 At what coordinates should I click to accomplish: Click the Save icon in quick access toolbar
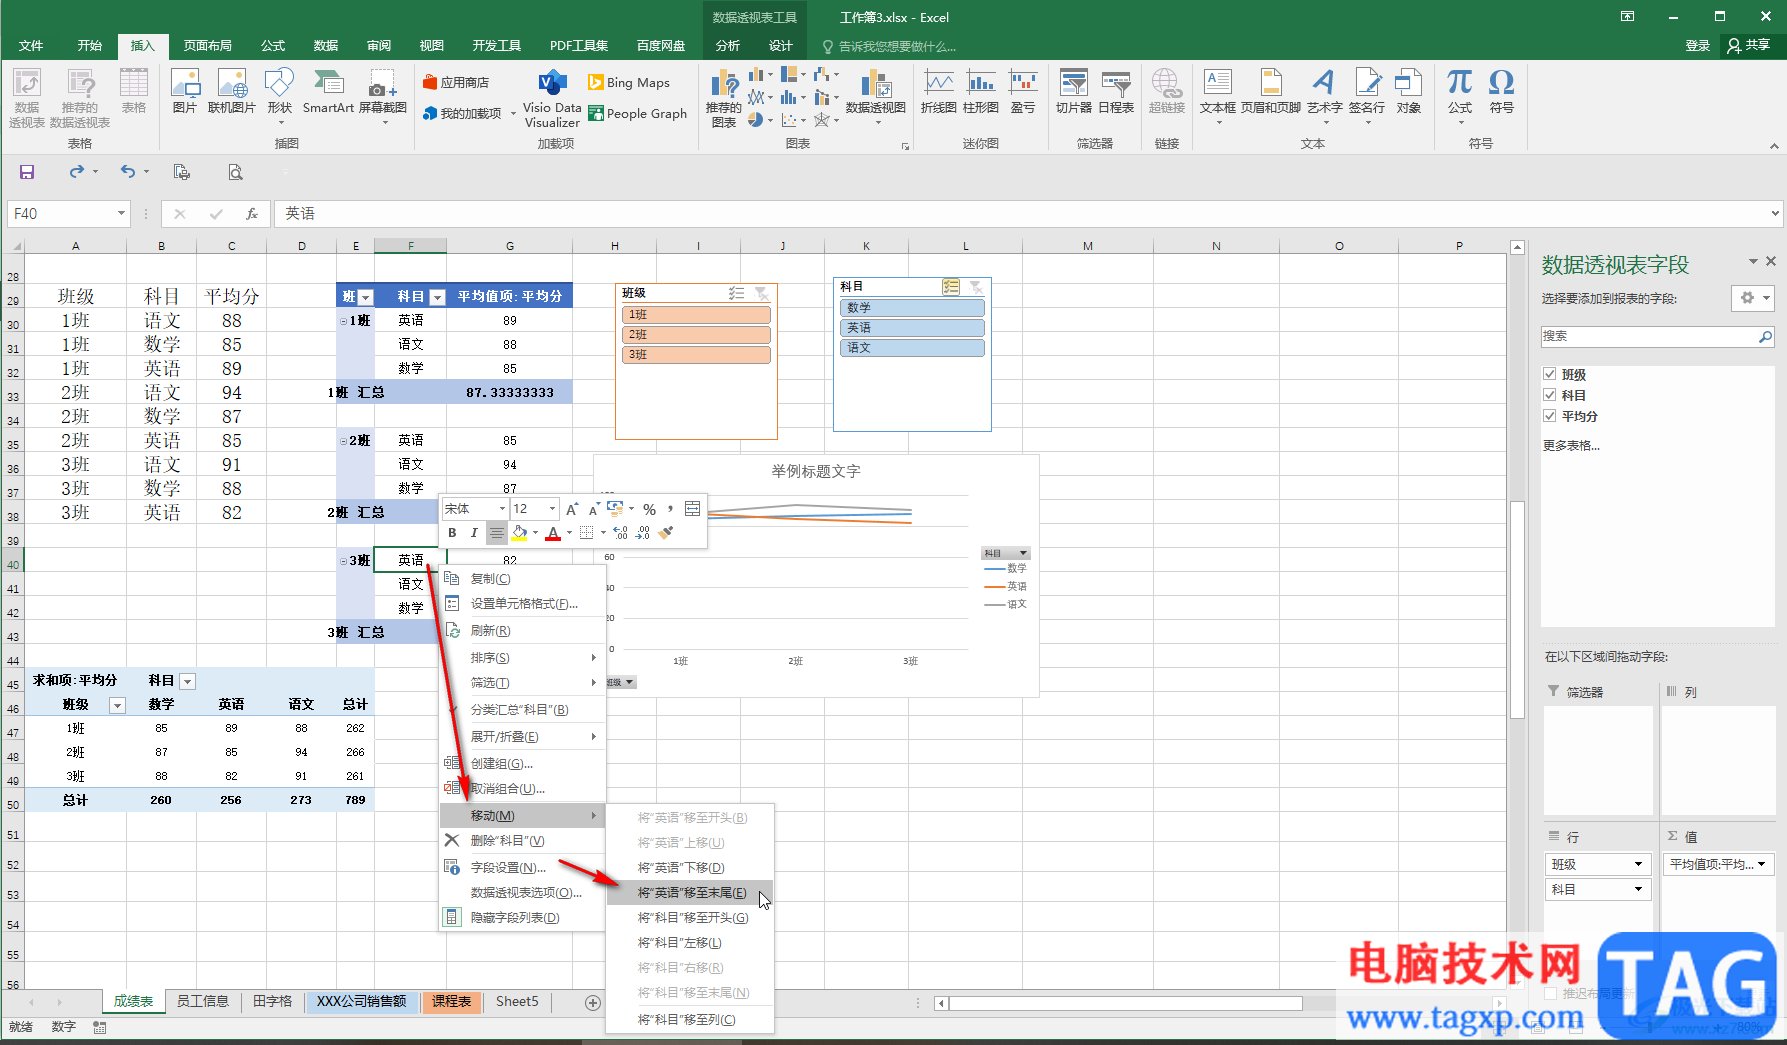(x=27, y=172)
